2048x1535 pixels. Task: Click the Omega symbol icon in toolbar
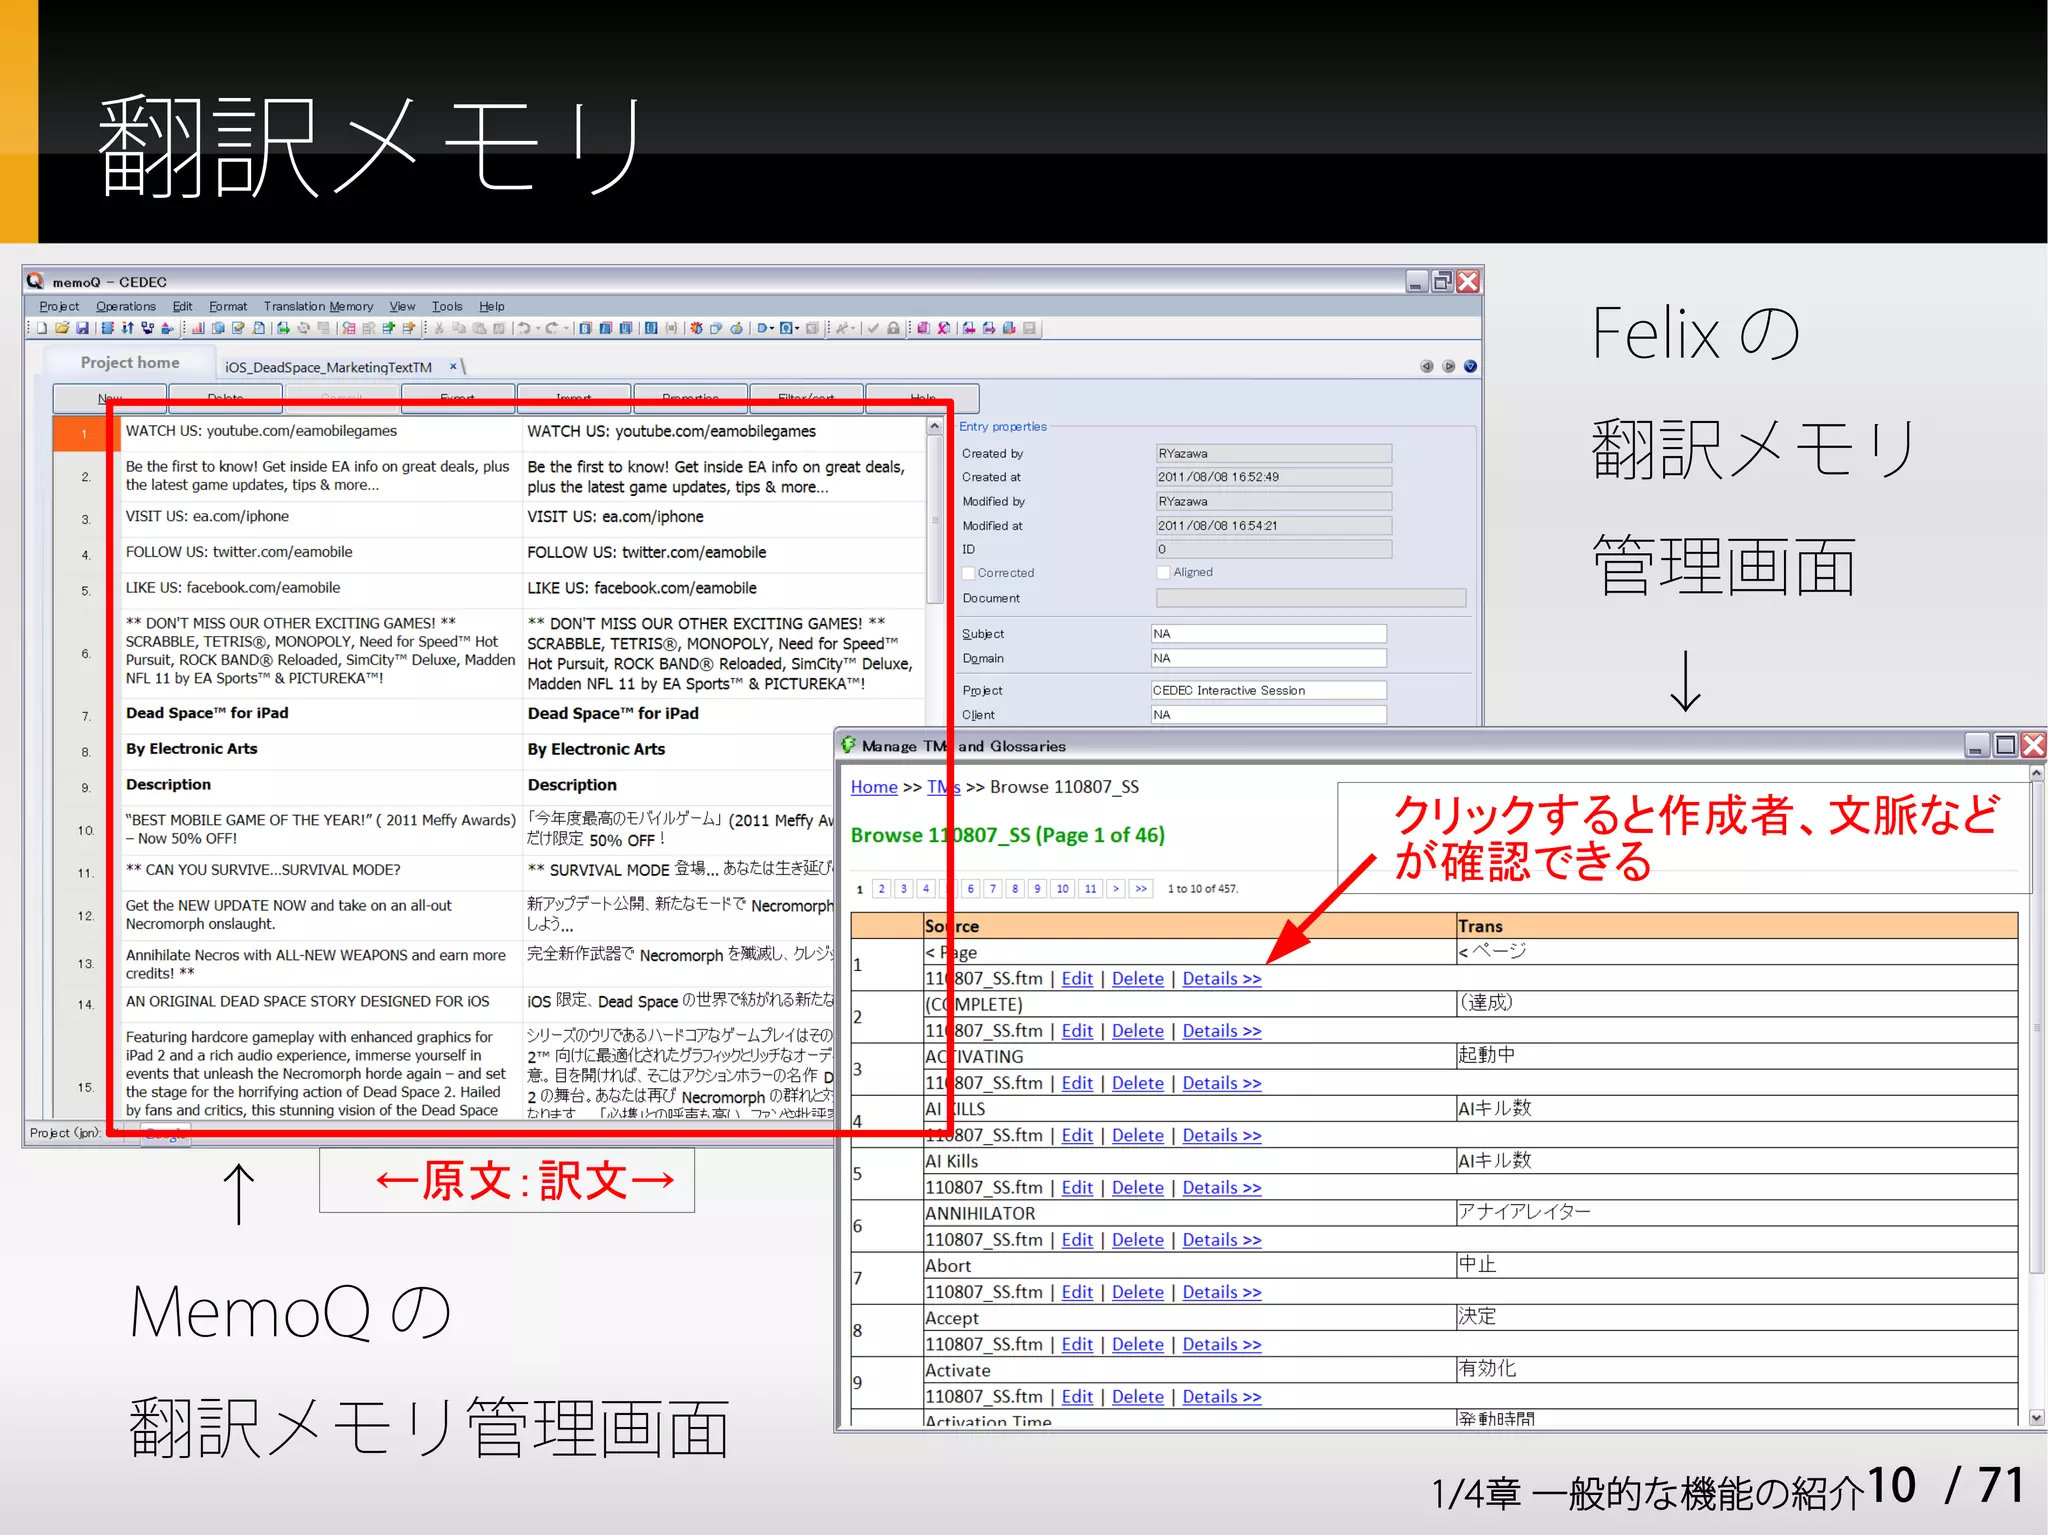click(x=787, y=328)
